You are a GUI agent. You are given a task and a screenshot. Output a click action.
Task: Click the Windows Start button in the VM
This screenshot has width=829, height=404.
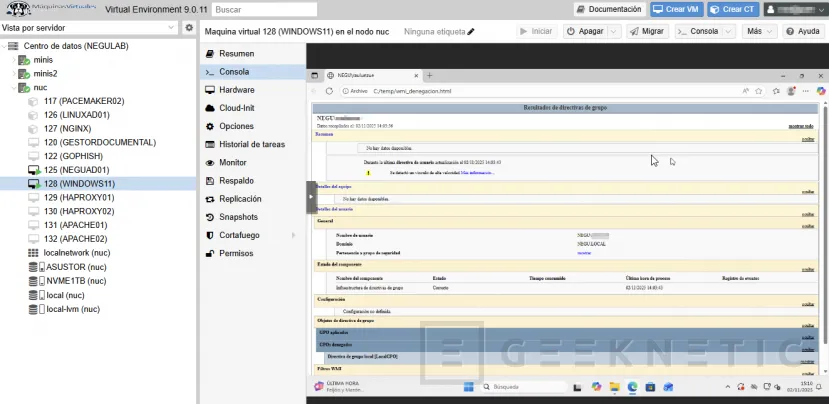tap(468, 387)
